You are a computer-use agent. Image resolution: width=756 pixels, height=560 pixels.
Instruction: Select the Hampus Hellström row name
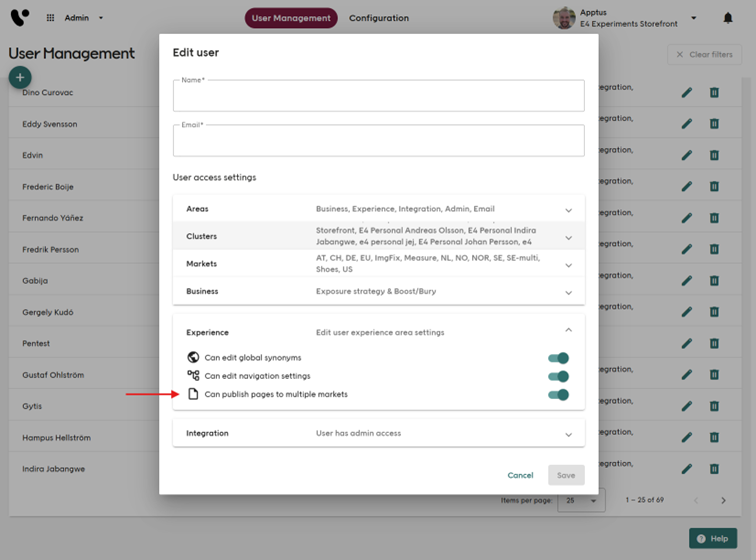pyautogui.click(x=56, y=437)
